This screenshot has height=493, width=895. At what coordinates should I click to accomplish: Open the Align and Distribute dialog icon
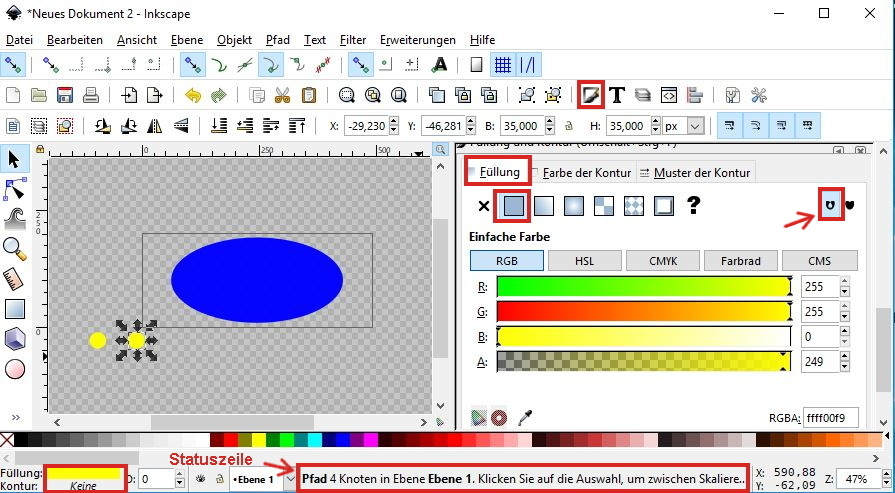pyautogui.click(x=696, y=95)
